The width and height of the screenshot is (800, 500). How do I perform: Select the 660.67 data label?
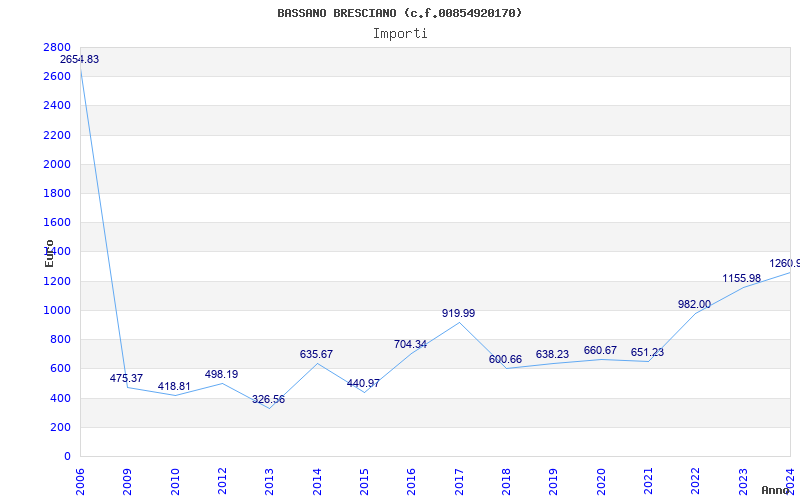tap(600, 351)
